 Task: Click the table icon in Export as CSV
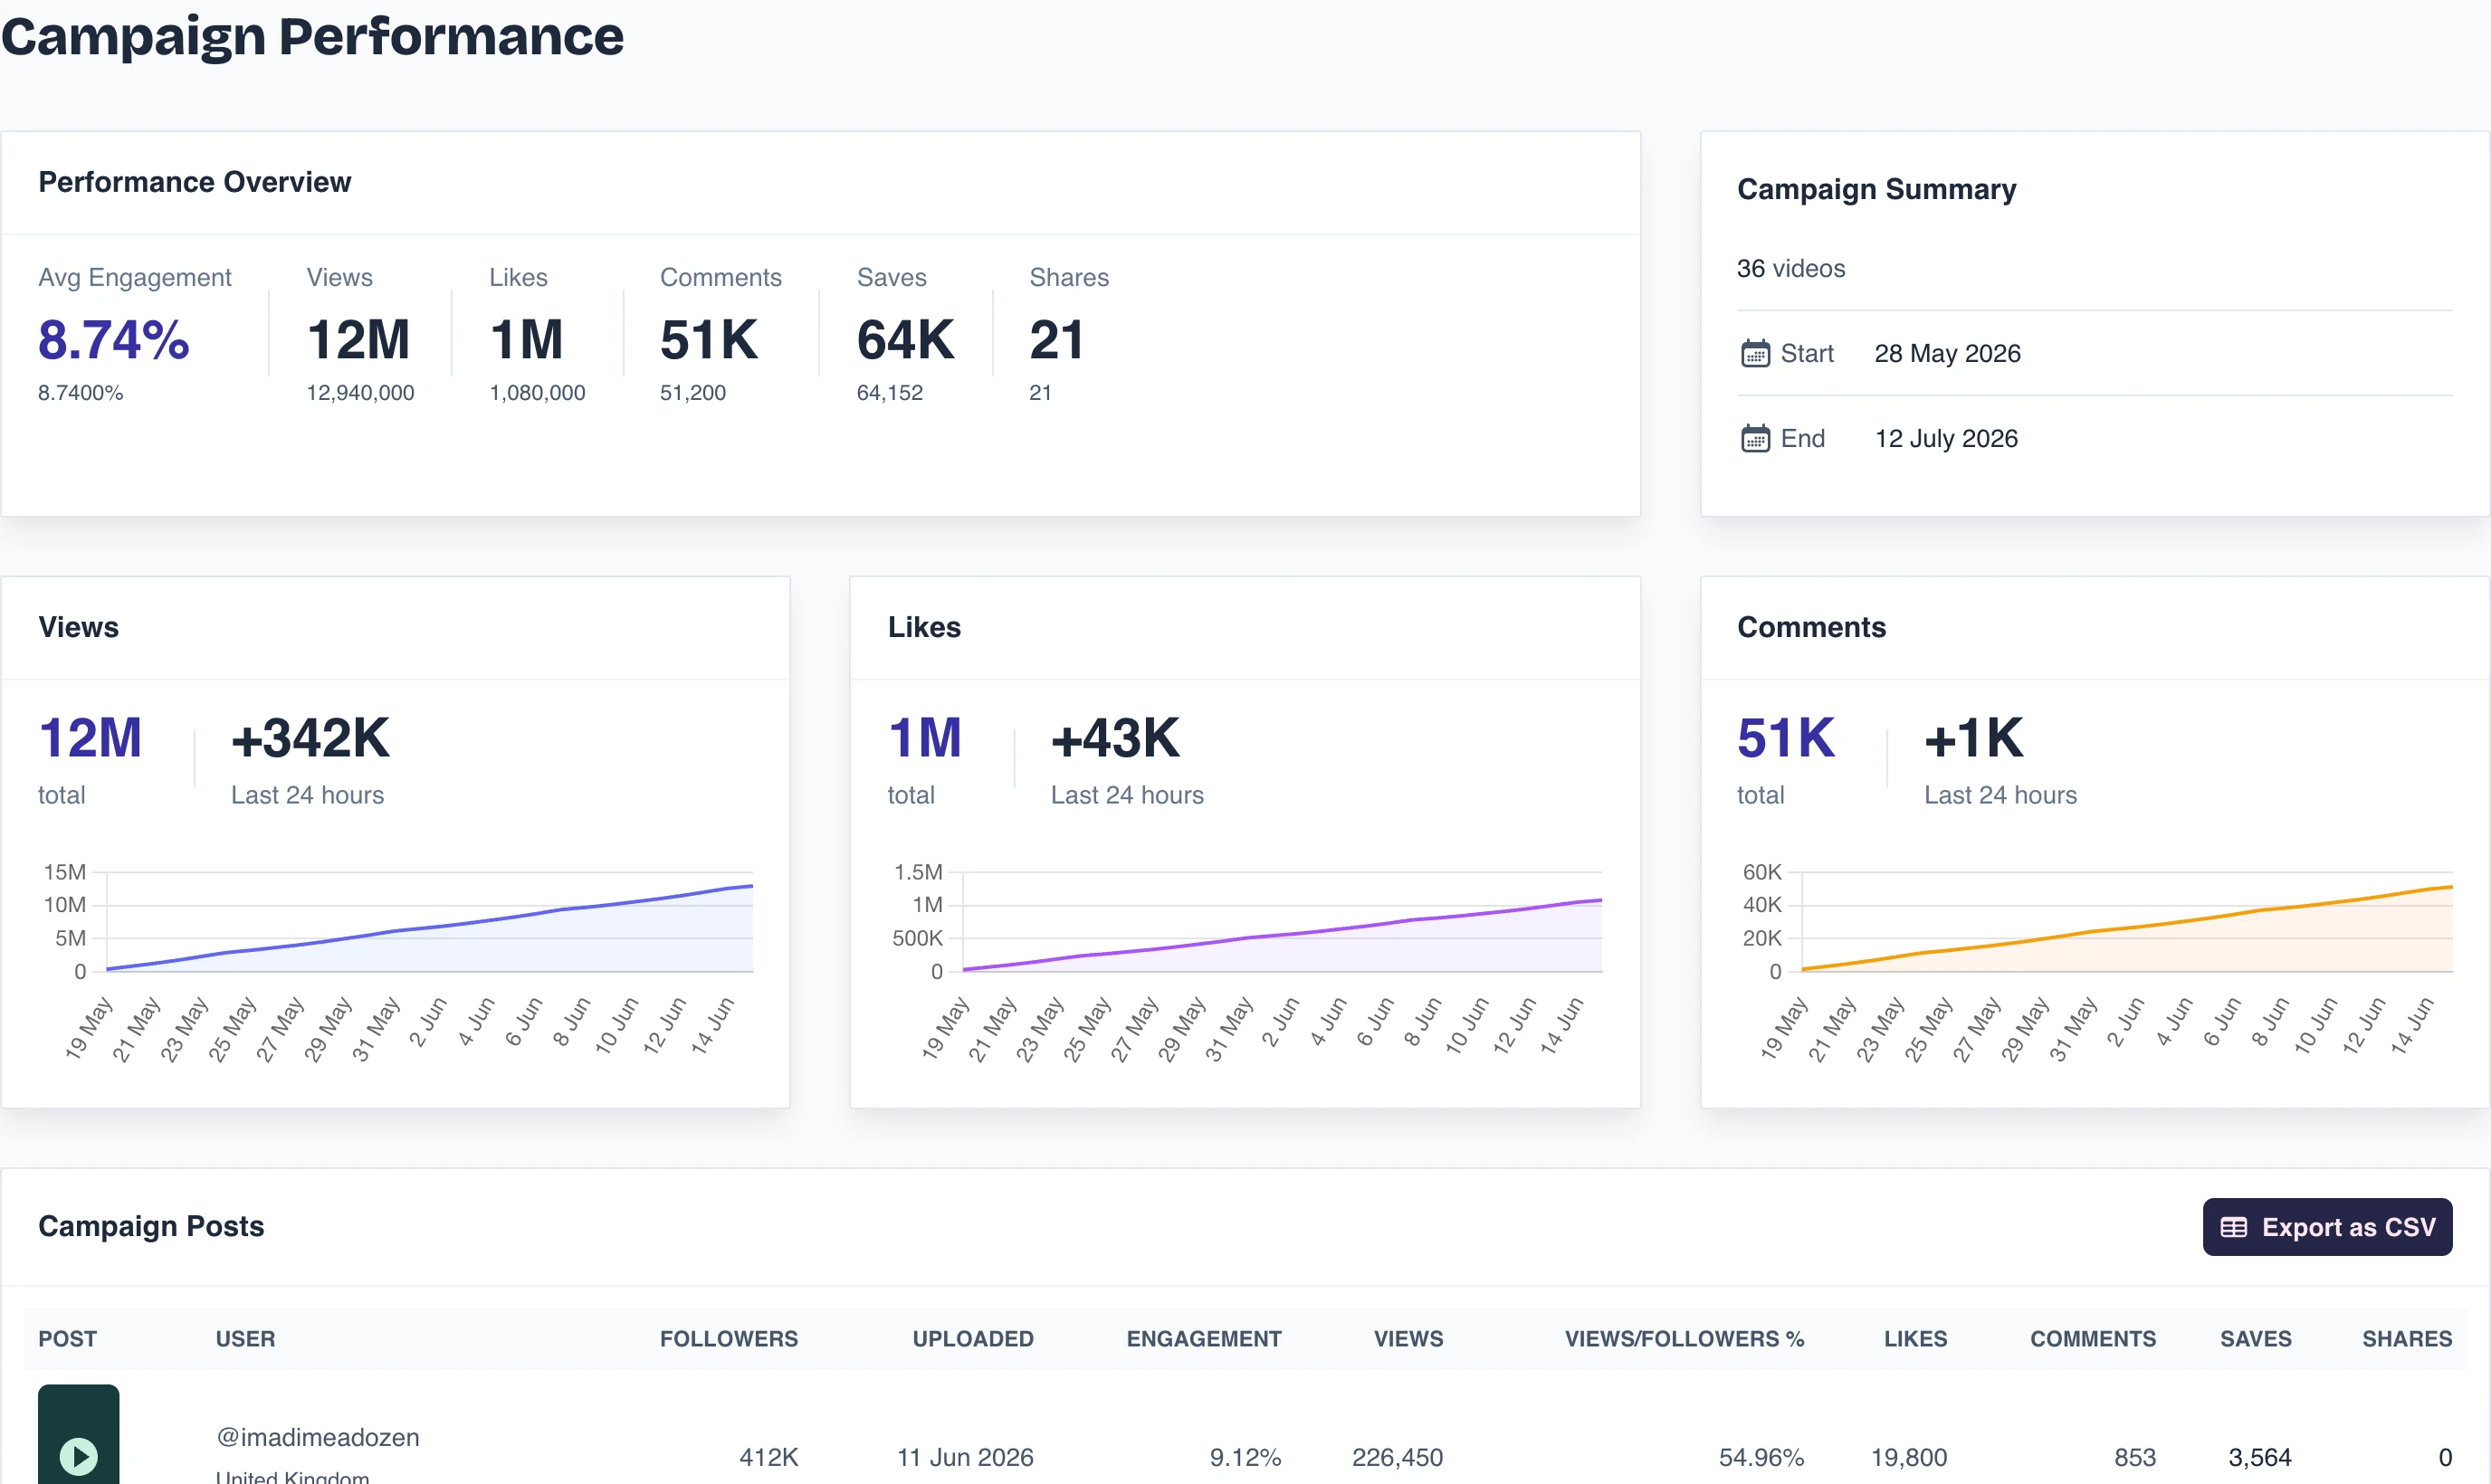tap(2233, 1227)
